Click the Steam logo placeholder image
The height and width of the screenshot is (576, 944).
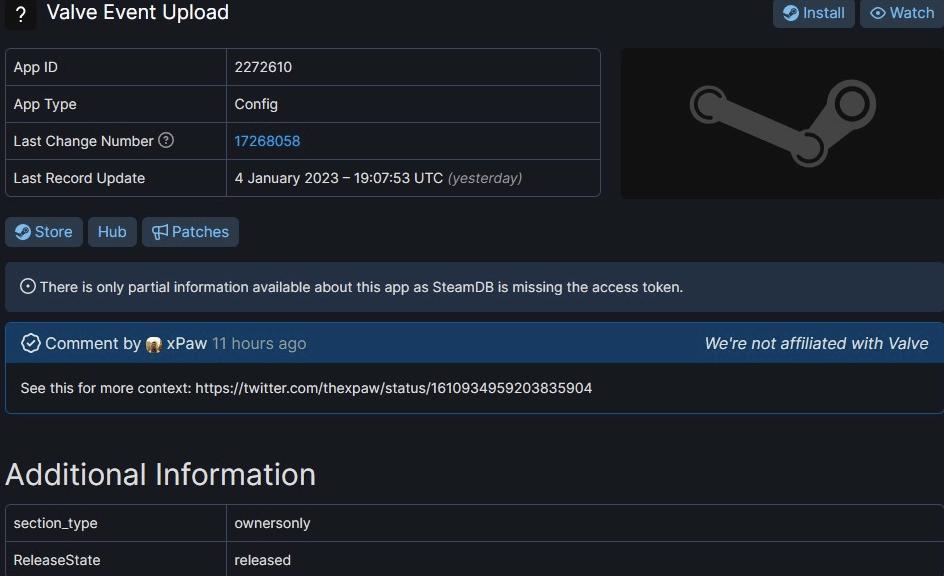pos(781,122)
